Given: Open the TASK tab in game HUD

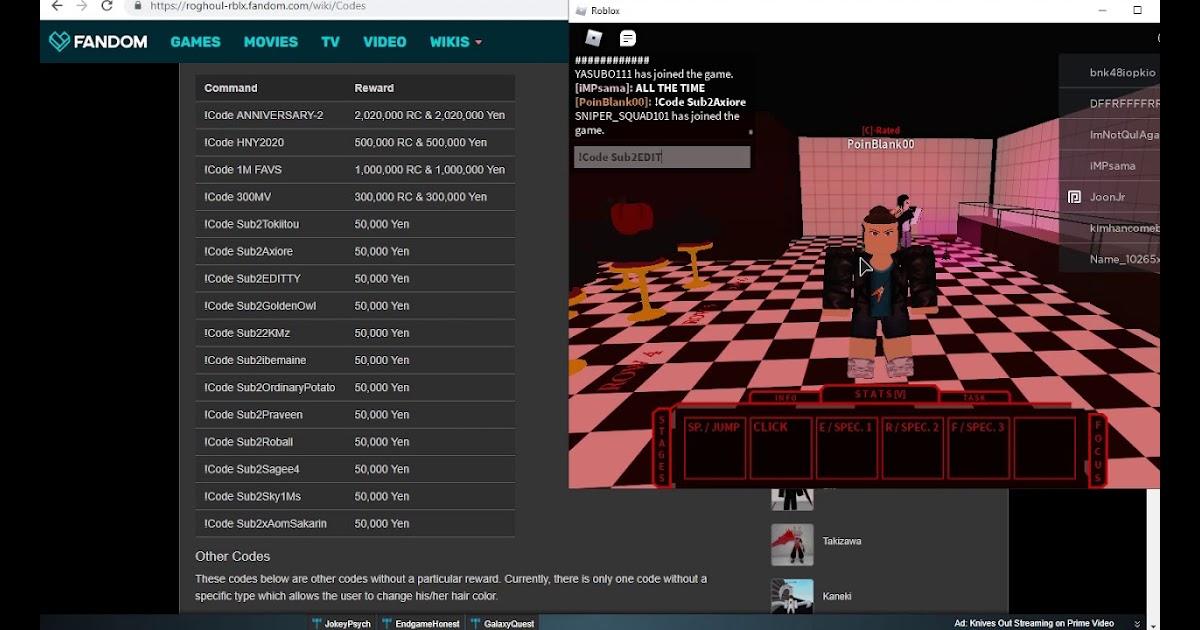Looking at the screenshot, I should tap(974, 398).
